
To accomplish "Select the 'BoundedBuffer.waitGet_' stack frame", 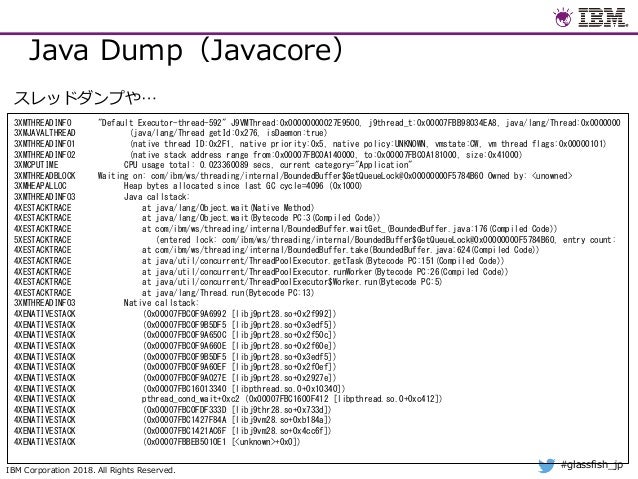I will pyautogui.click(x=350, y=229).
